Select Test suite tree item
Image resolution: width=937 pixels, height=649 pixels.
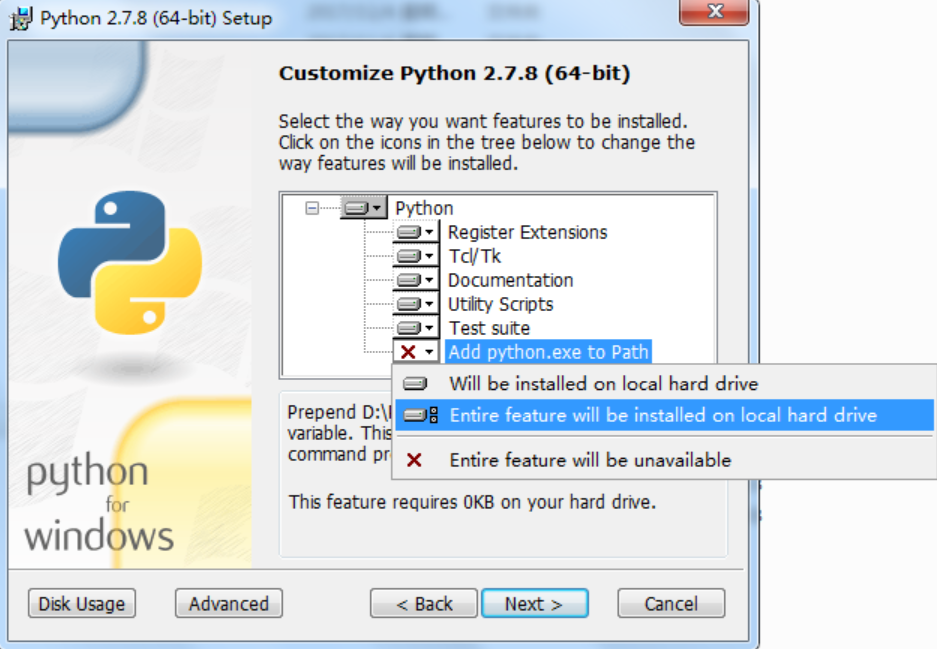(x=489, y=327)
